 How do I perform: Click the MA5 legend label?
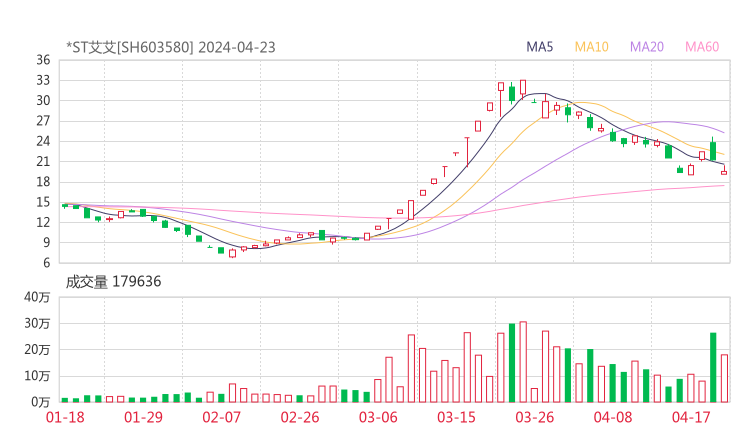(539, 47)
